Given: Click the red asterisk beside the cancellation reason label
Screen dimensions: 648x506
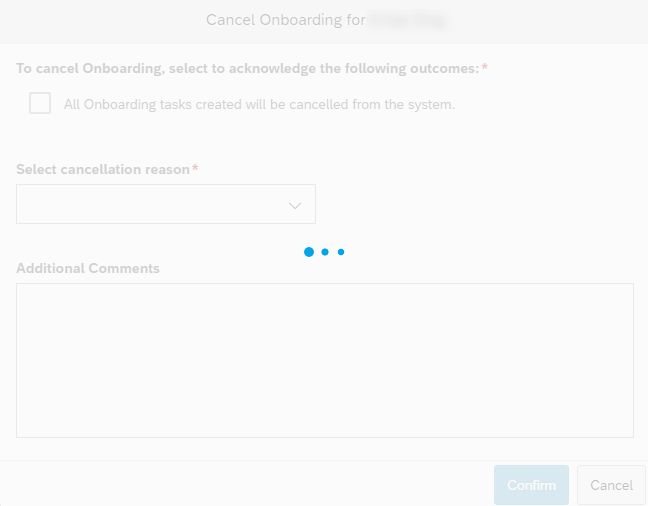Looking at the screenshot, I should 195,167.
